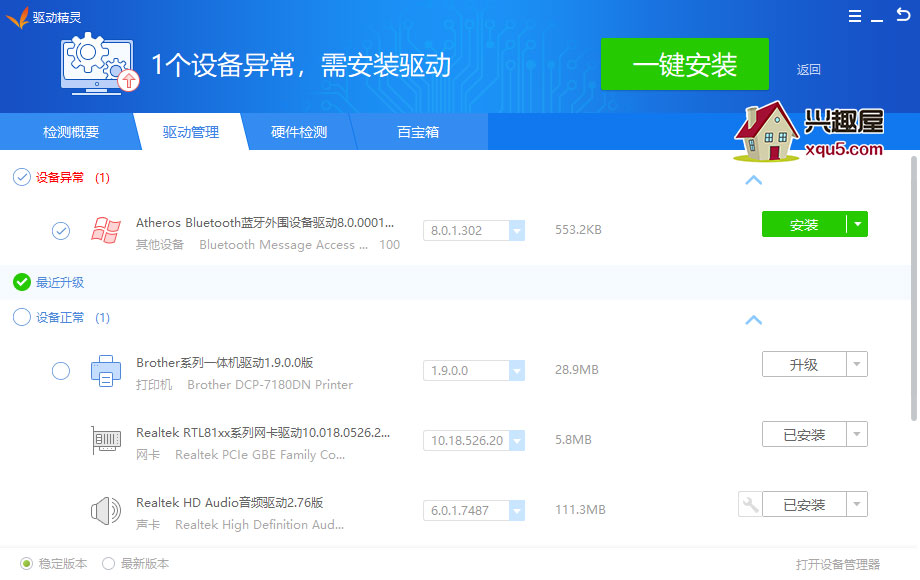Open version dropdown showing 10.18.526.20

point(516,440)
